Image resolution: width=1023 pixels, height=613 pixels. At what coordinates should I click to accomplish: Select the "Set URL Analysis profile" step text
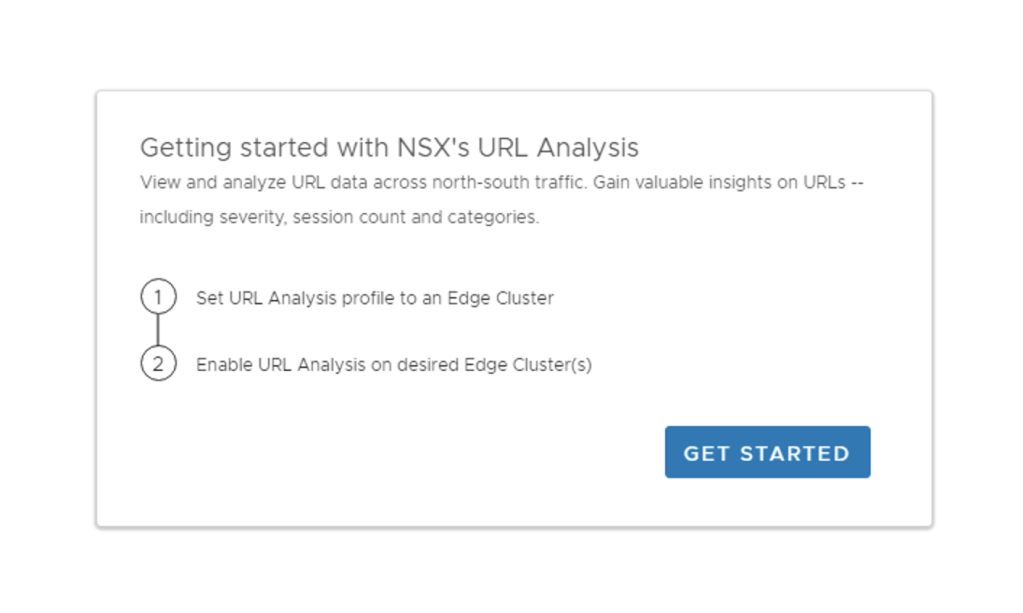(301, 298)
